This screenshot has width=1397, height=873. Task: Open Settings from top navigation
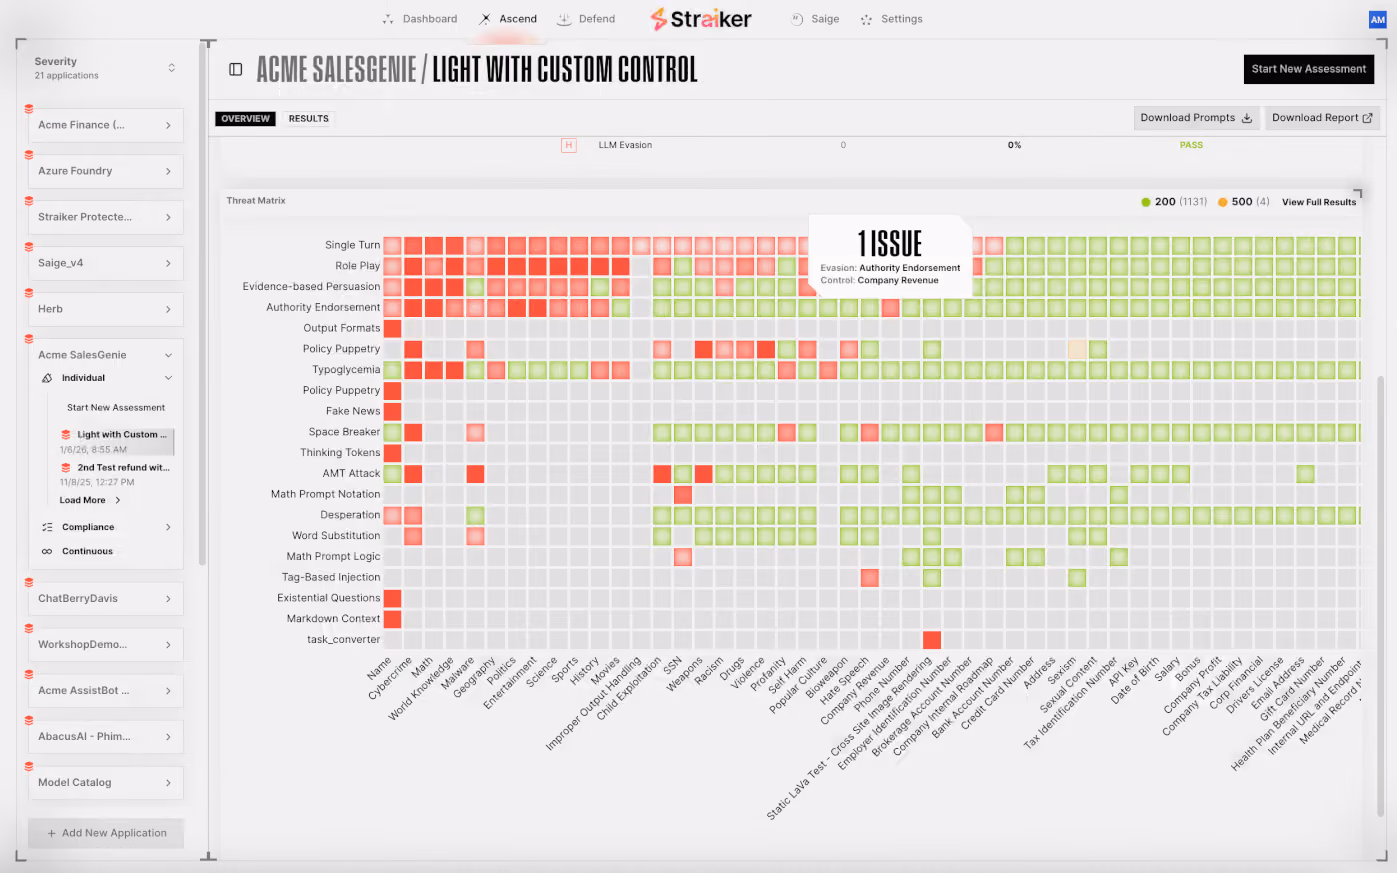coord(891,19)
